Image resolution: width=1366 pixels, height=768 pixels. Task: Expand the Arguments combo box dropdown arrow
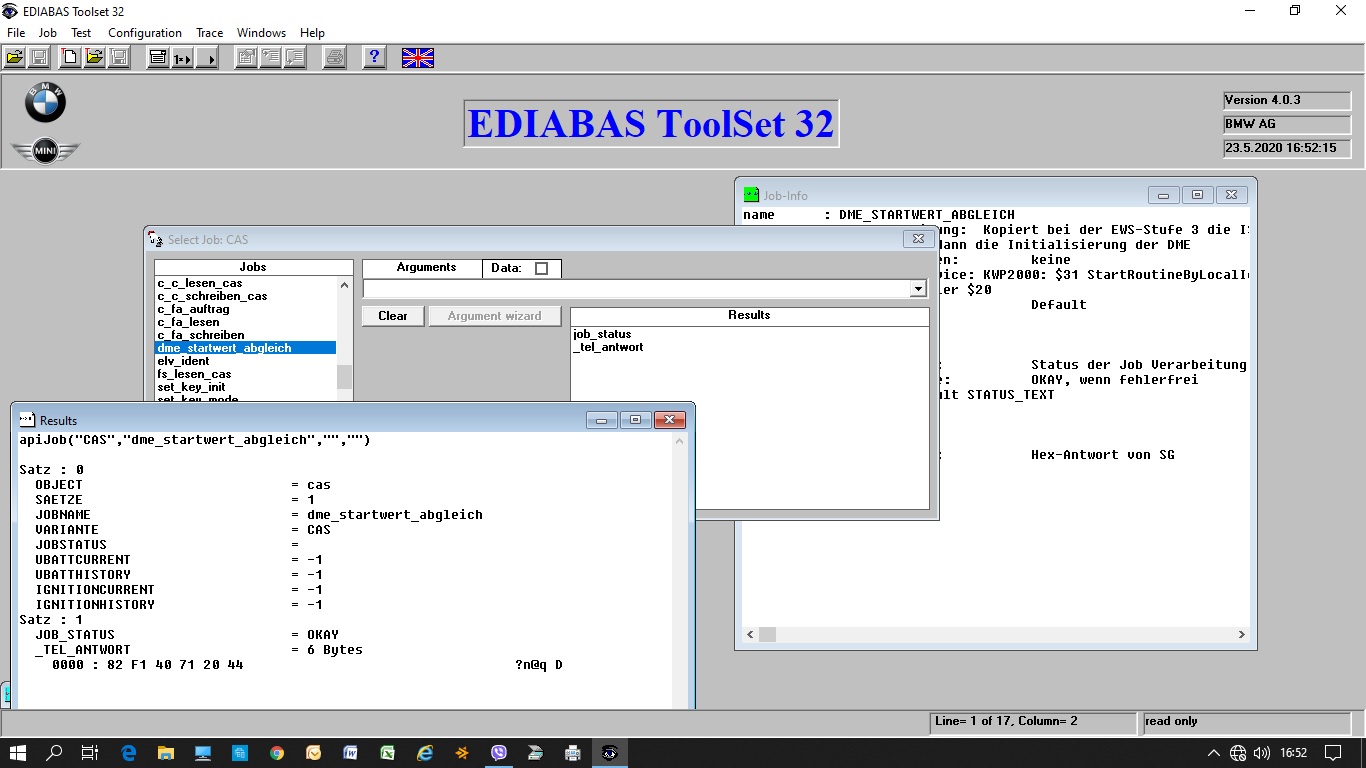coord(918,289)
